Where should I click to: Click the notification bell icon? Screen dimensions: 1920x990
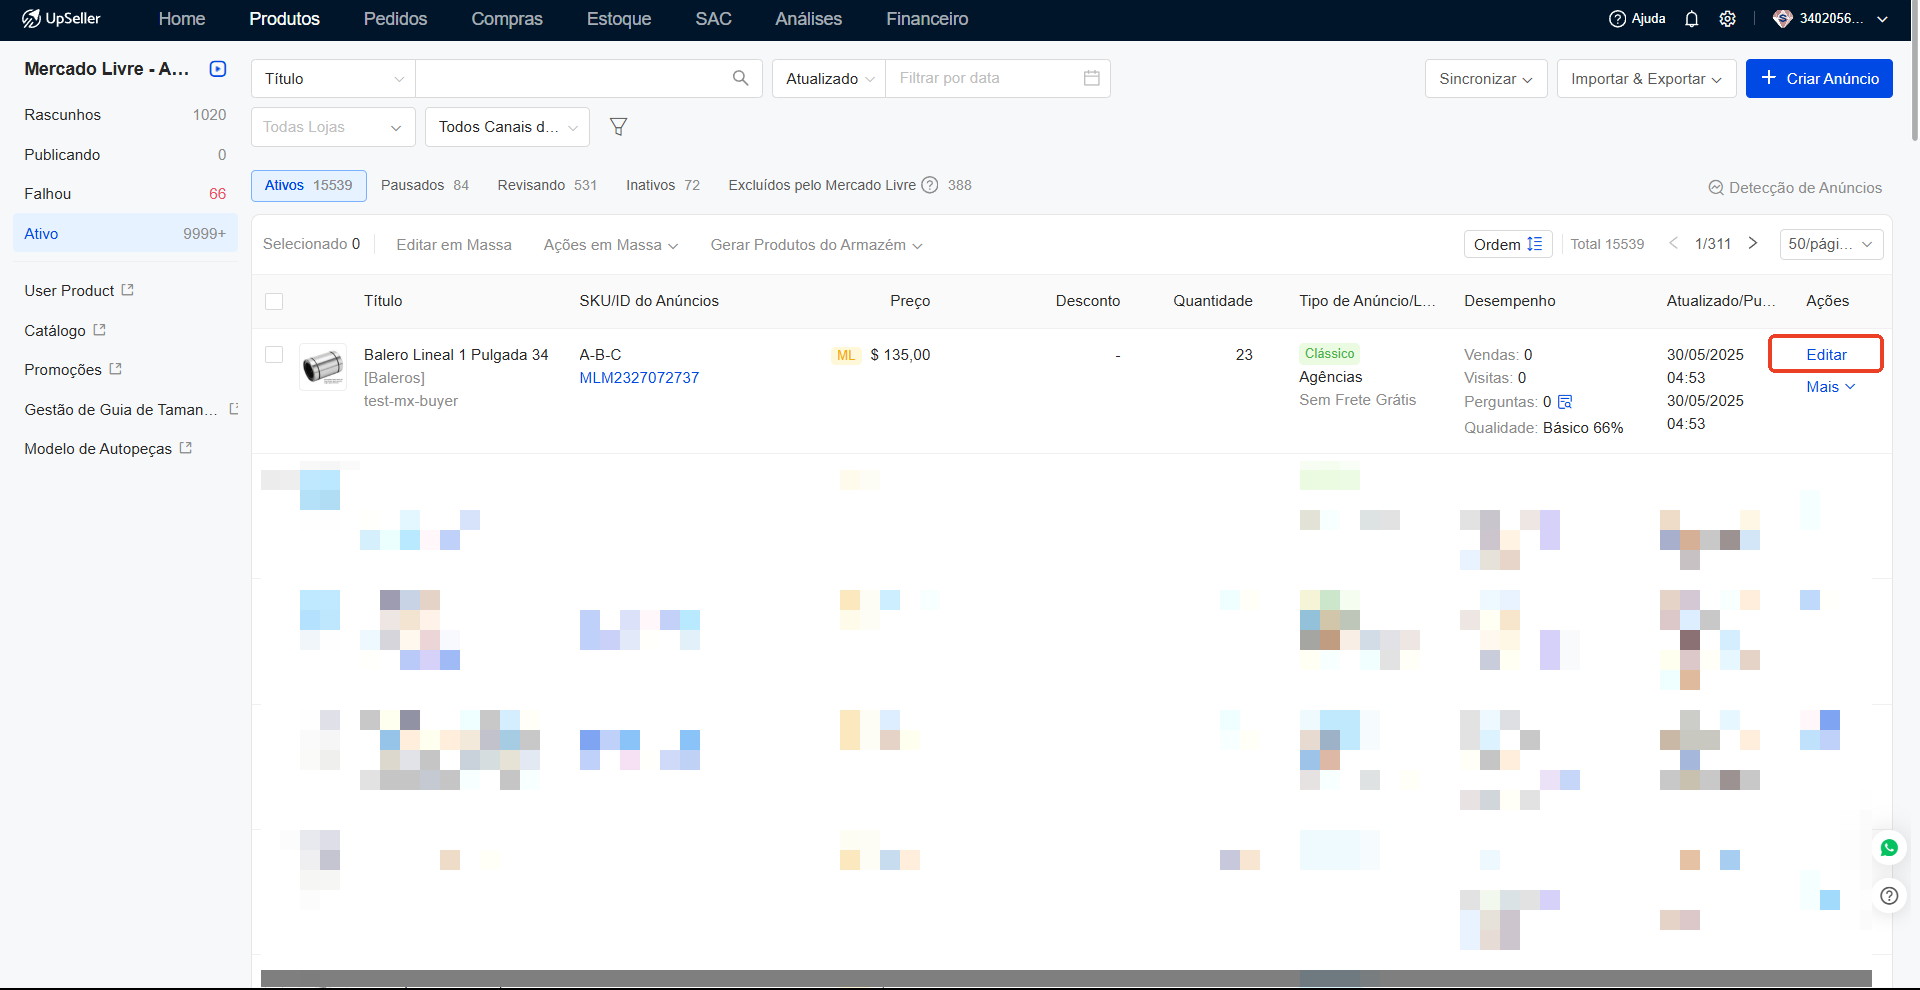pos(1691,19)
